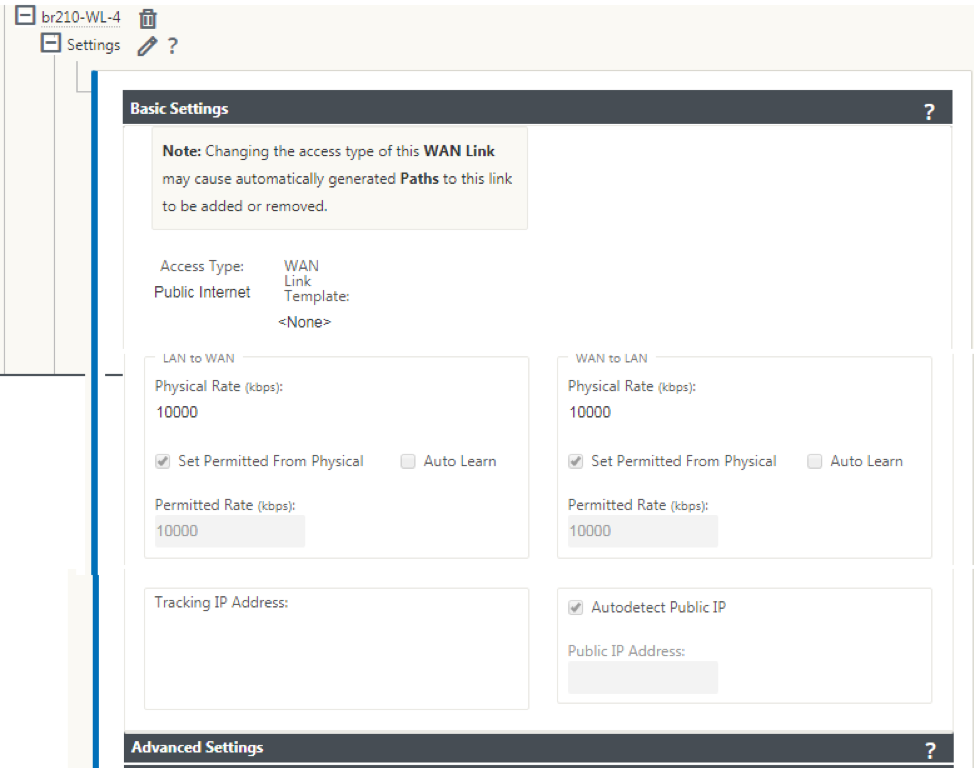The width and height of the screenshot is (974, 768).
Task: Open help next to Settings pencil
Action: 173,45
